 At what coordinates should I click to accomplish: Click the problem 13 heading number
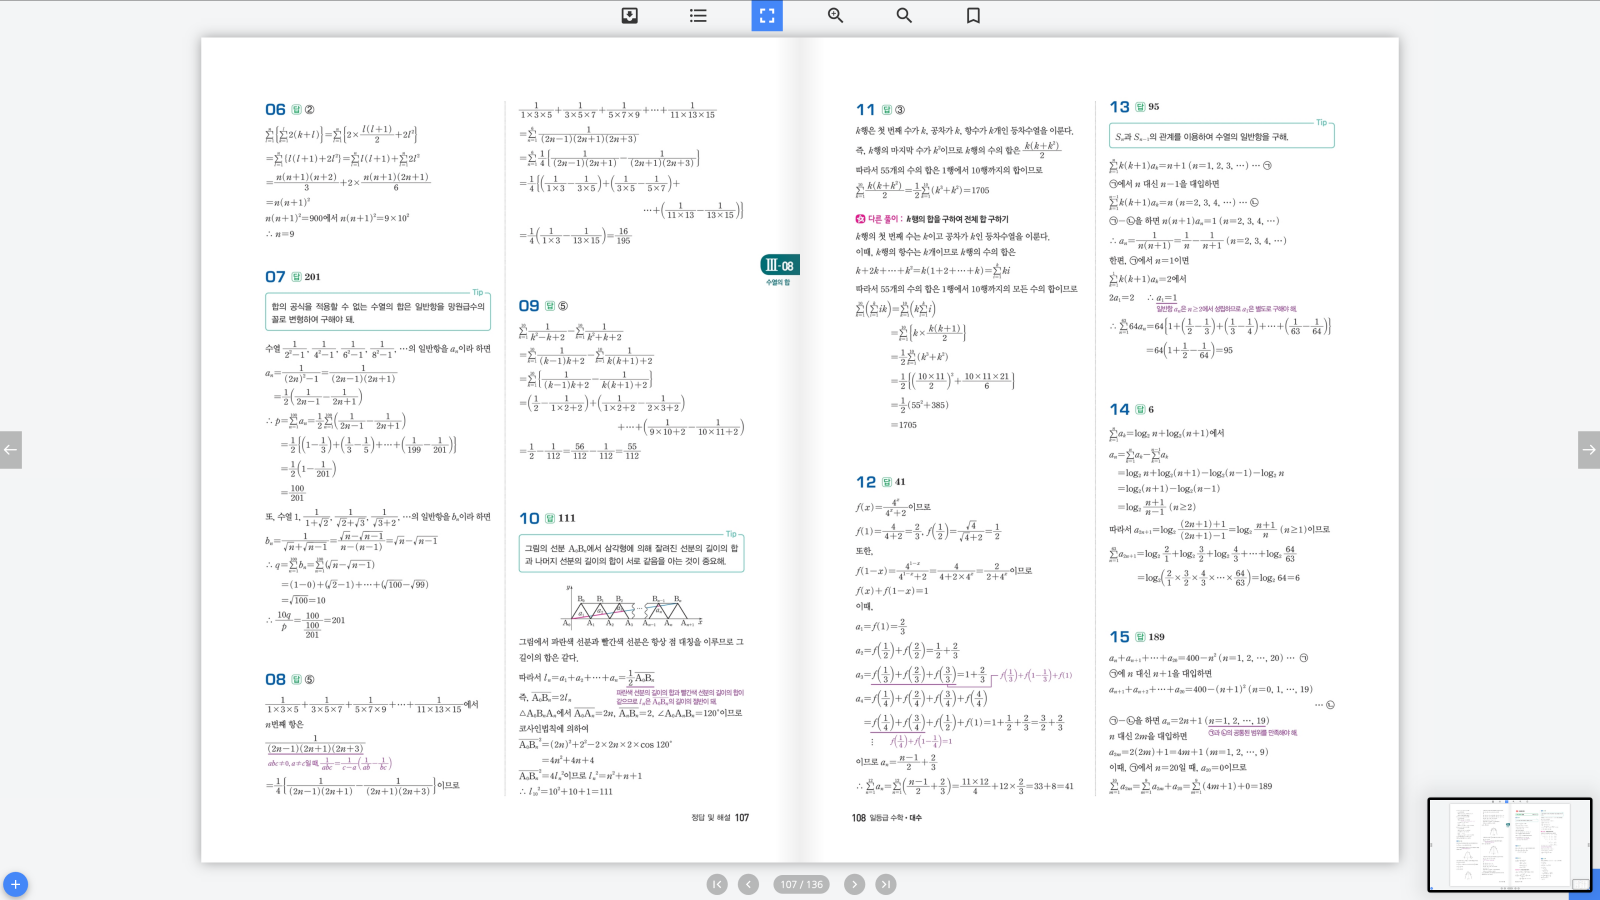coord(1119,107)
